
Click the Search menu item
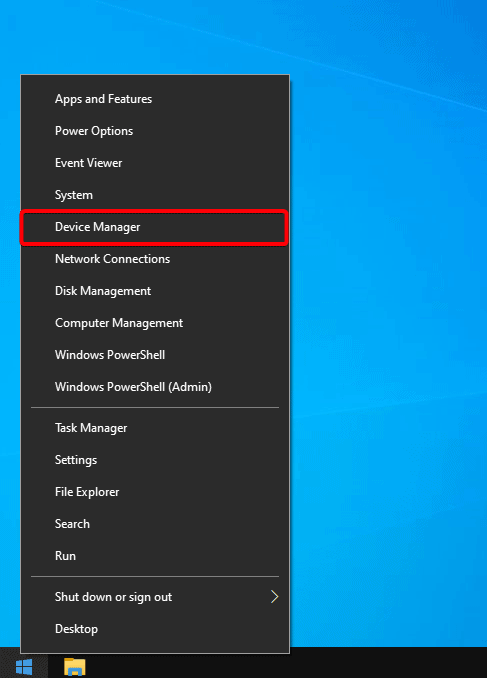coord(155,524)
